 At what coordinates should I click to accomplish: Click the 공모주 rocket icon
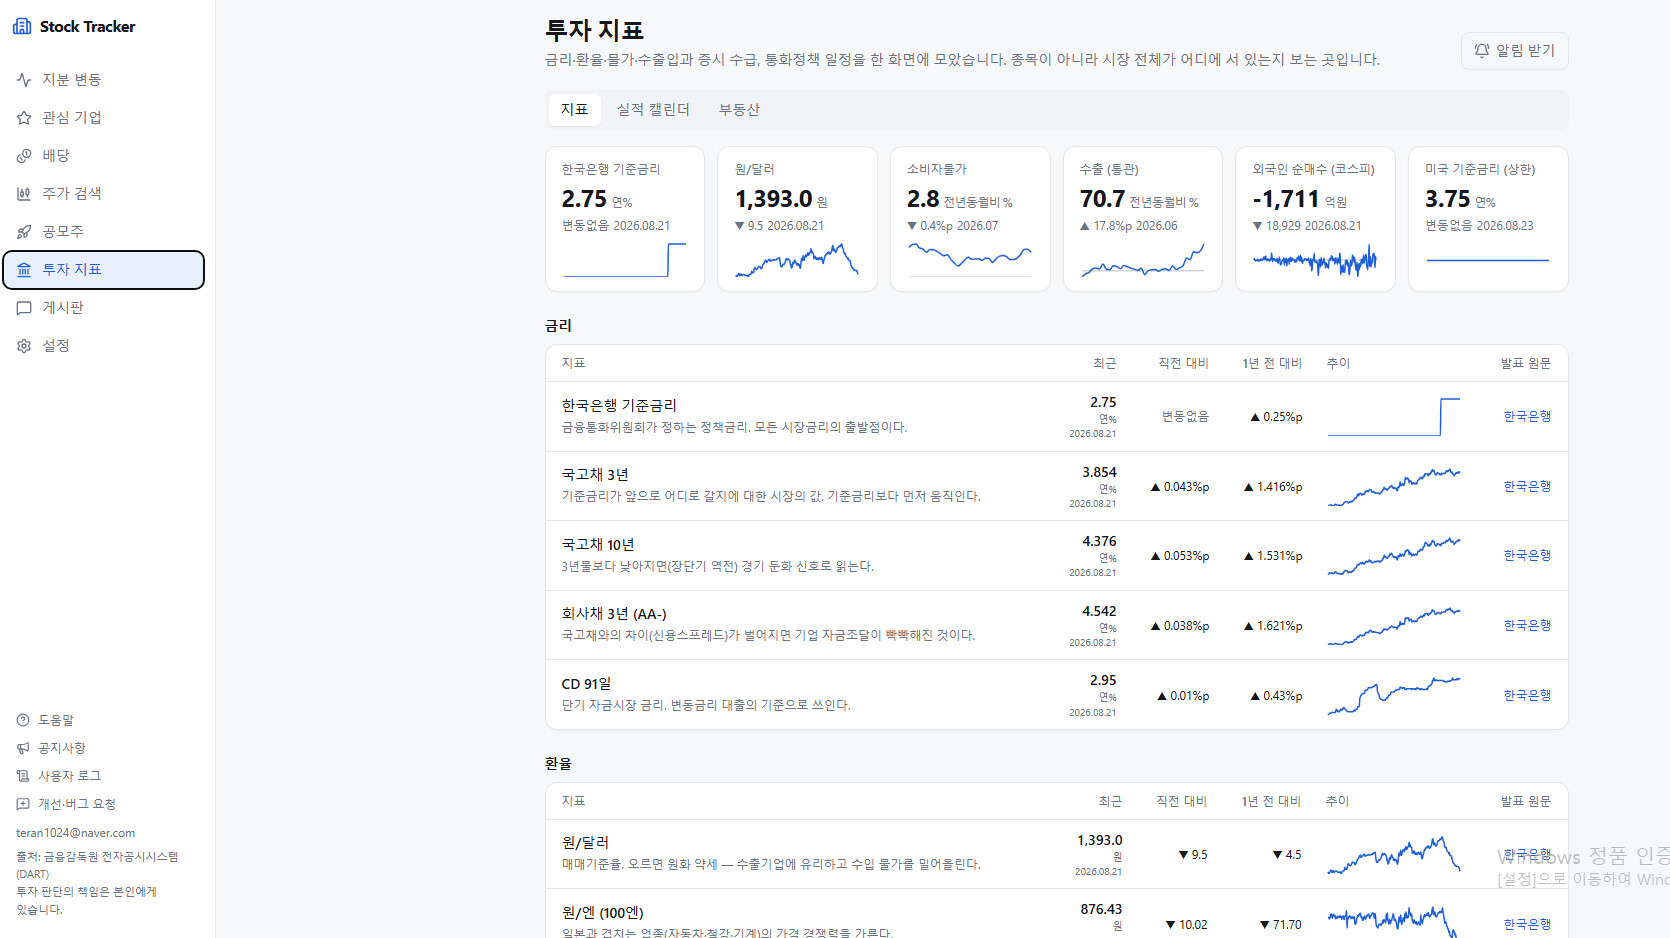point(24,232)
